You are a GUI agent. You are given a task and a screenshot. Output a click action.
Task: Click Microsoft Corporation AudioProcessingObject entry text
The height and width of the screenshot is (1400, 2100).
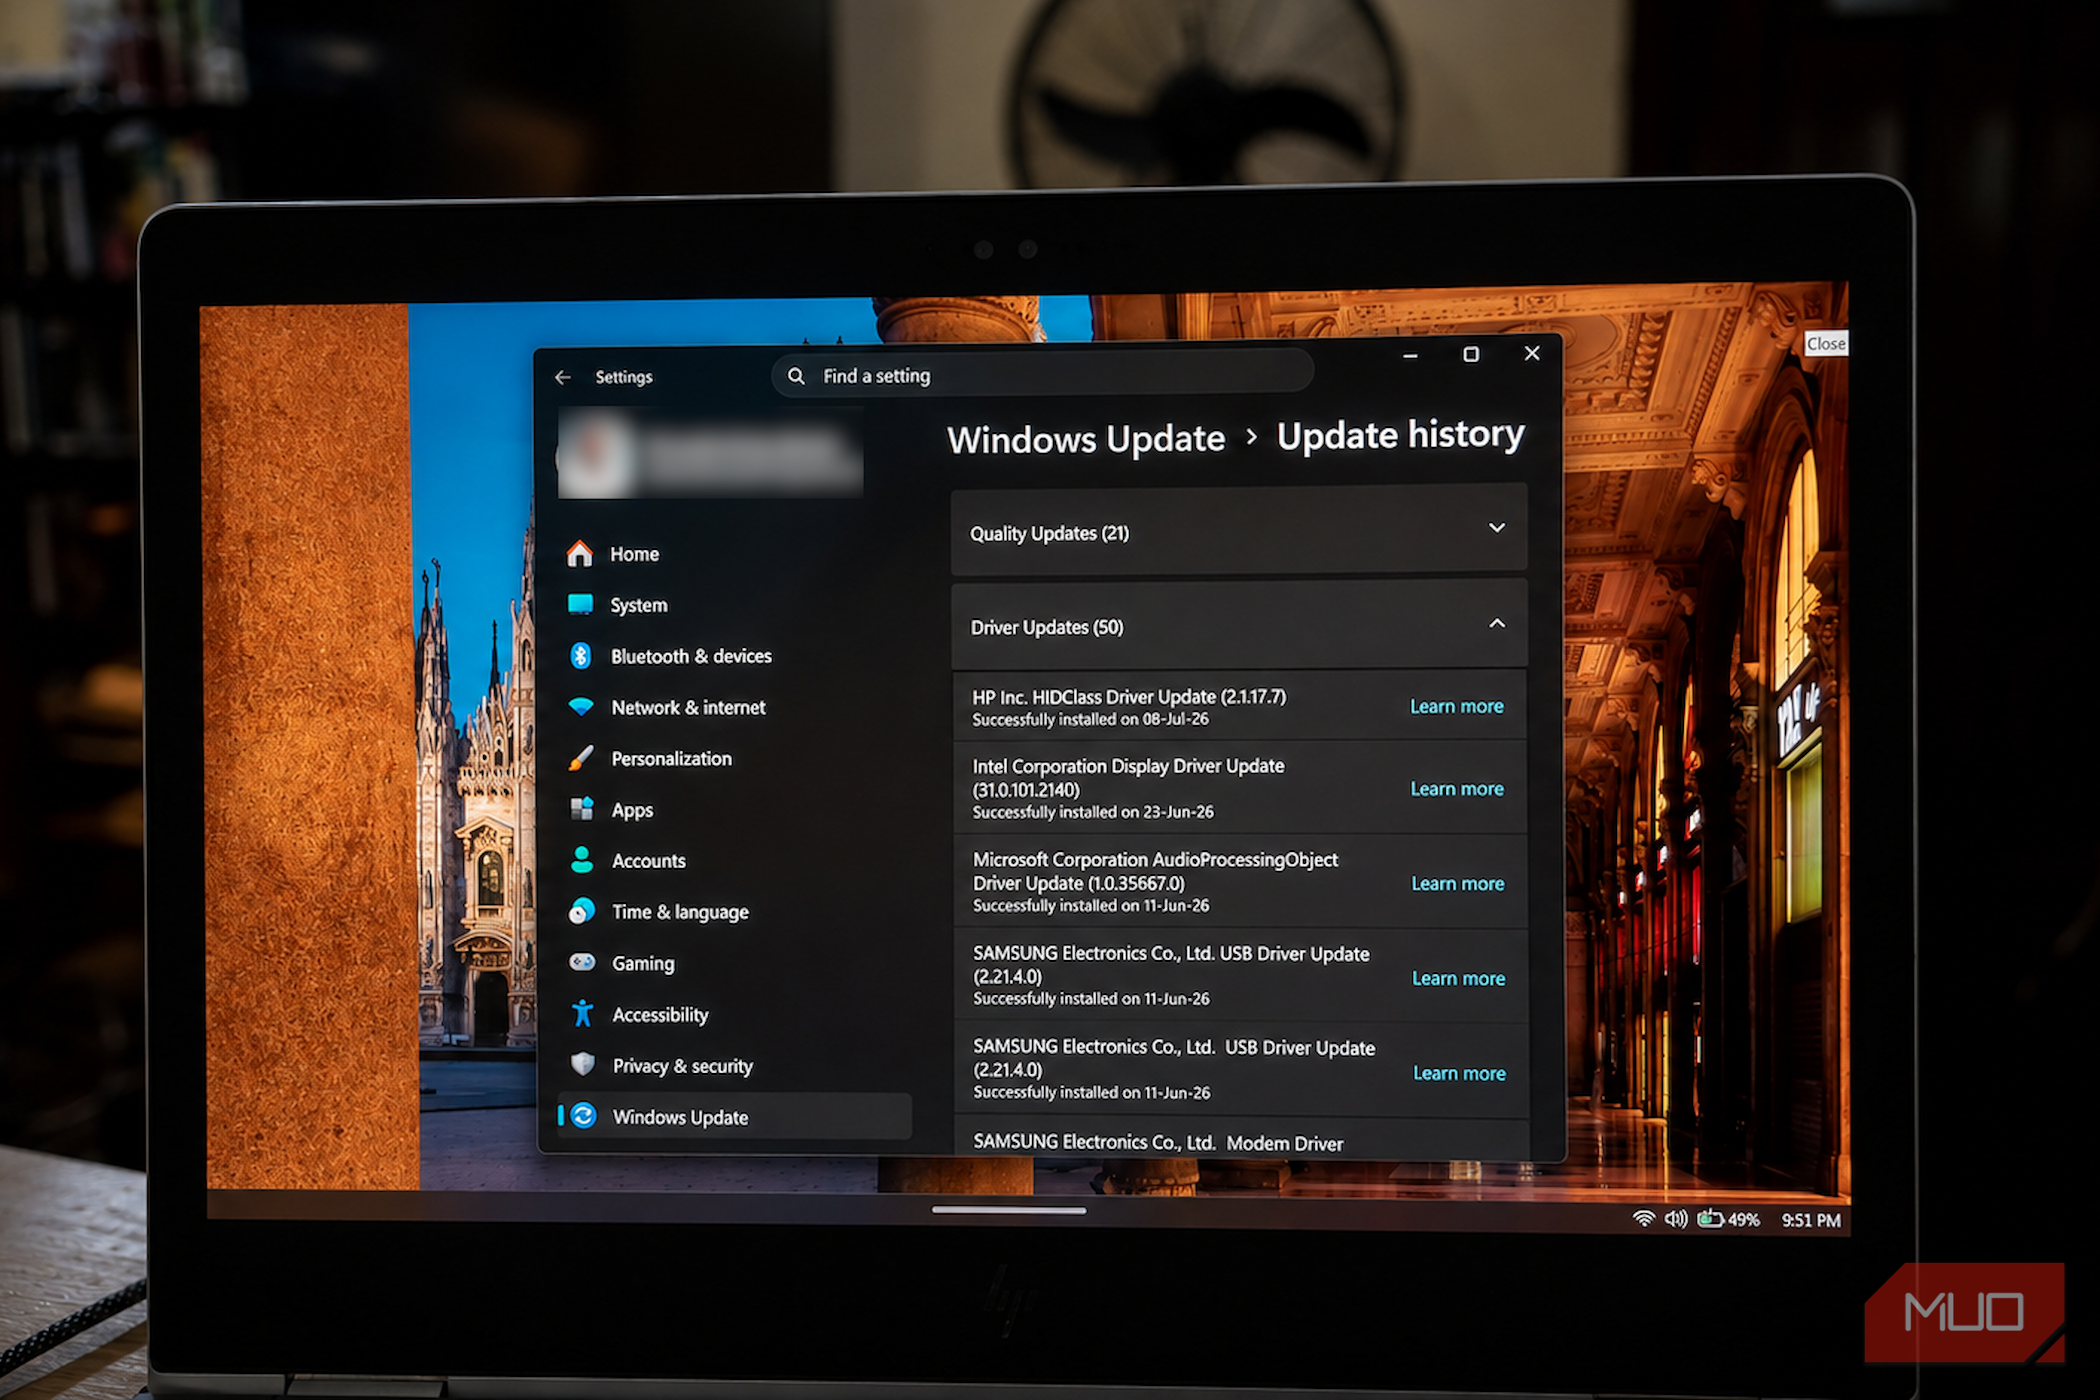tap(1155, 871)
